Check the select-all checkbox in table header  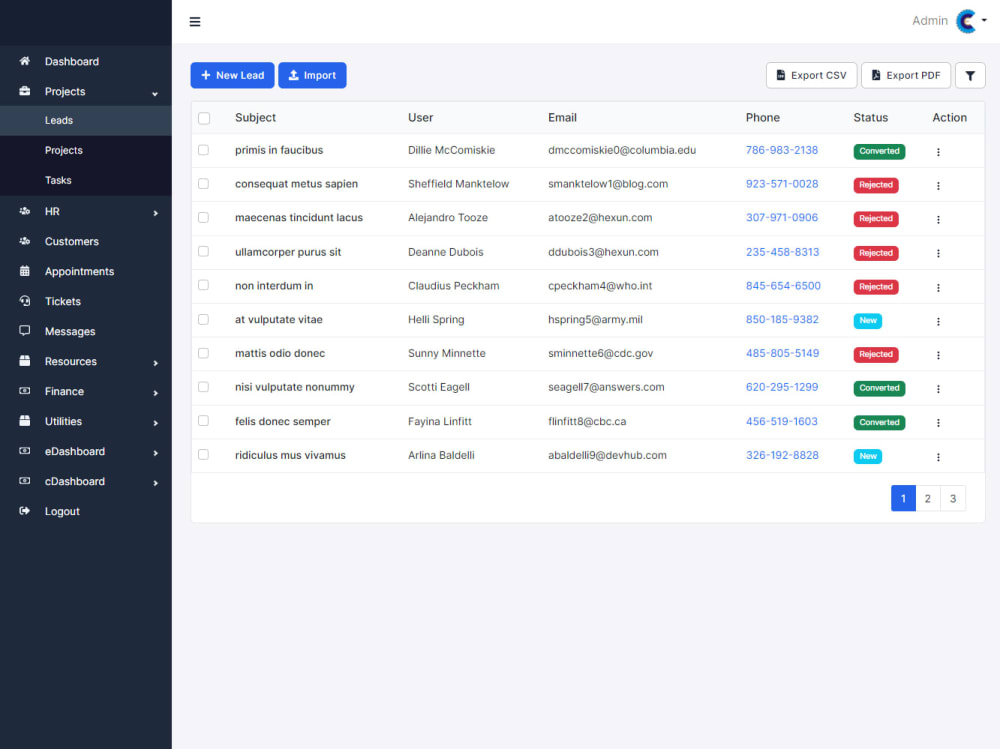click(204, 117)
